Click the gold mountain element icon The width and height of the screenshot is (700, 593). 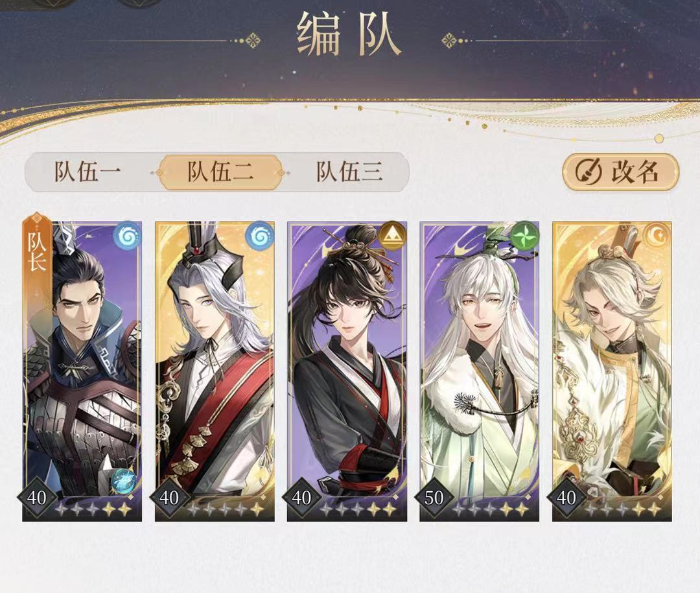tap(392, 235)
